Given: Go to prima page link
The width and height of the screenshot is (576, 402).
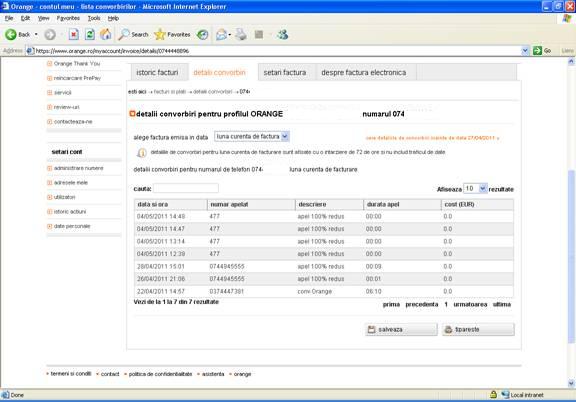Looking at the screenshot, I should (x=391, y=304).
